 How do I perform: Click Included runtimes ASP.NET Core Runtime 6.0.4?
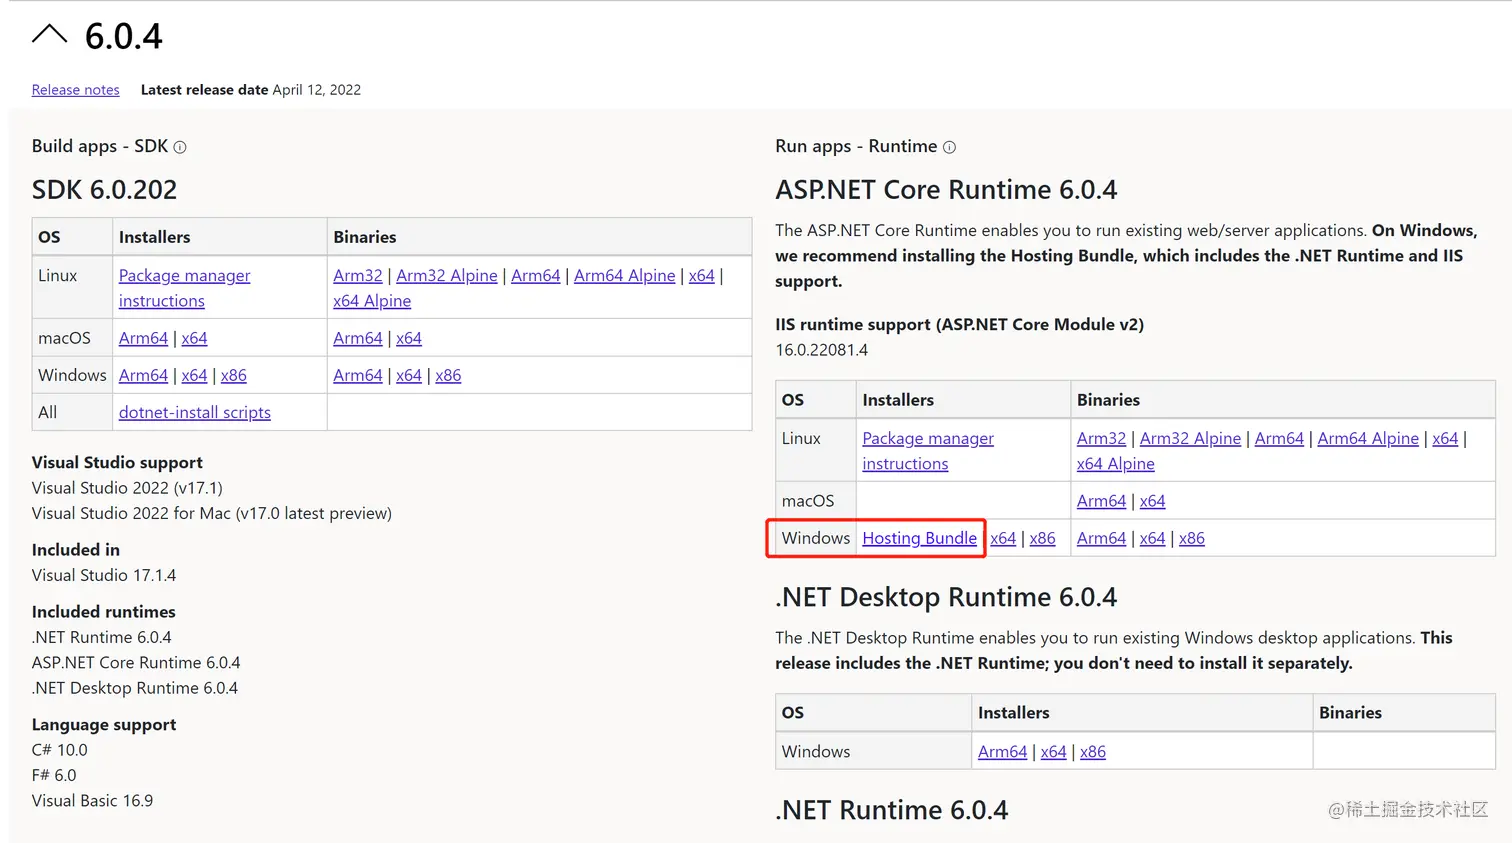[x=136, y=663]
